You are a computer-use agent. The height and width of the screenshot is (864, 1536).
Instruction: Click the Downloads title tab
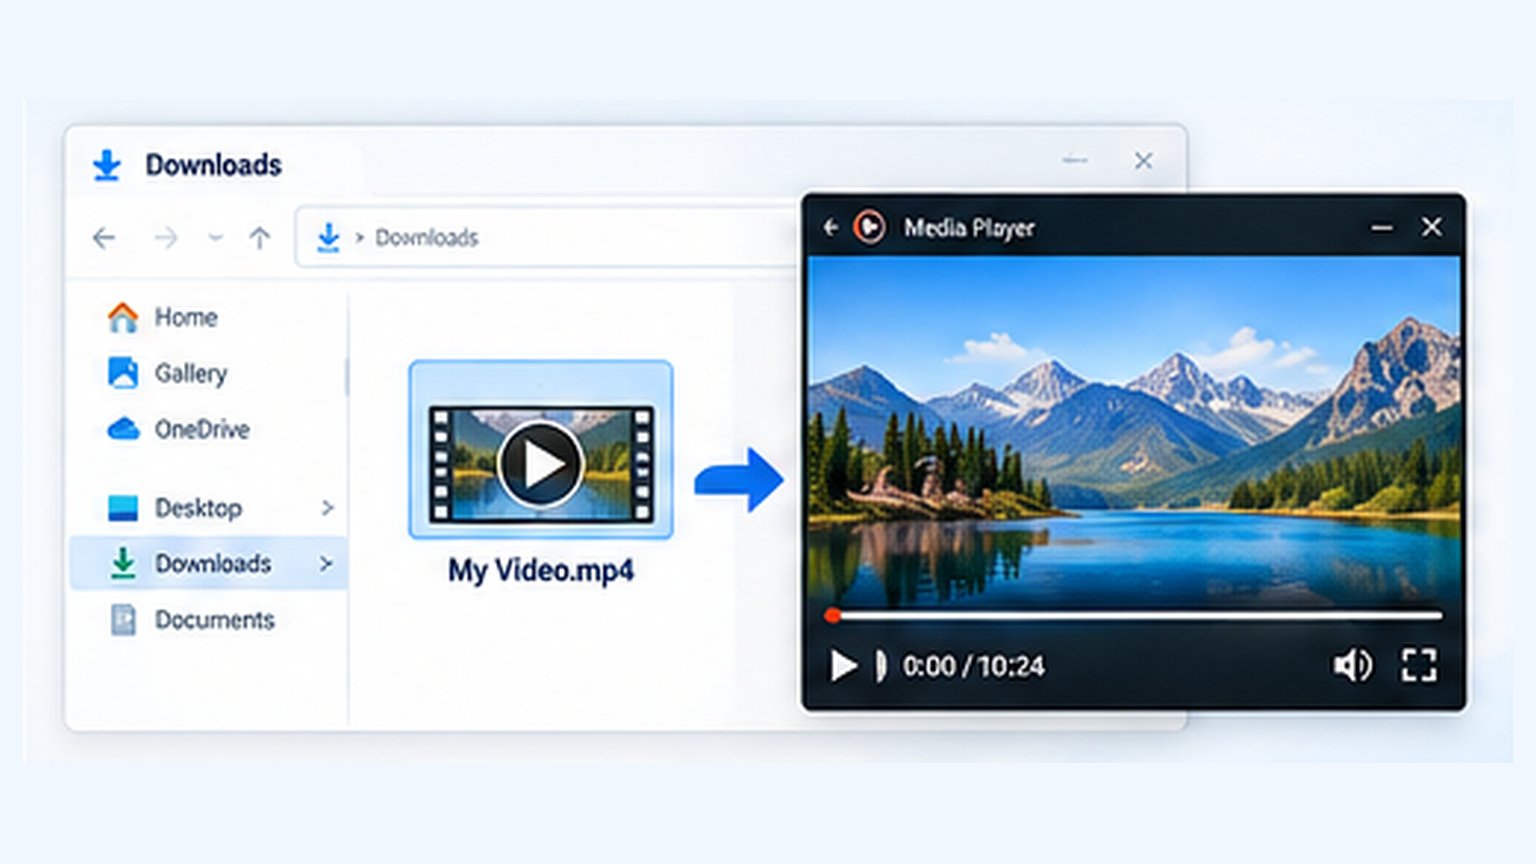(x=213, y=165)
